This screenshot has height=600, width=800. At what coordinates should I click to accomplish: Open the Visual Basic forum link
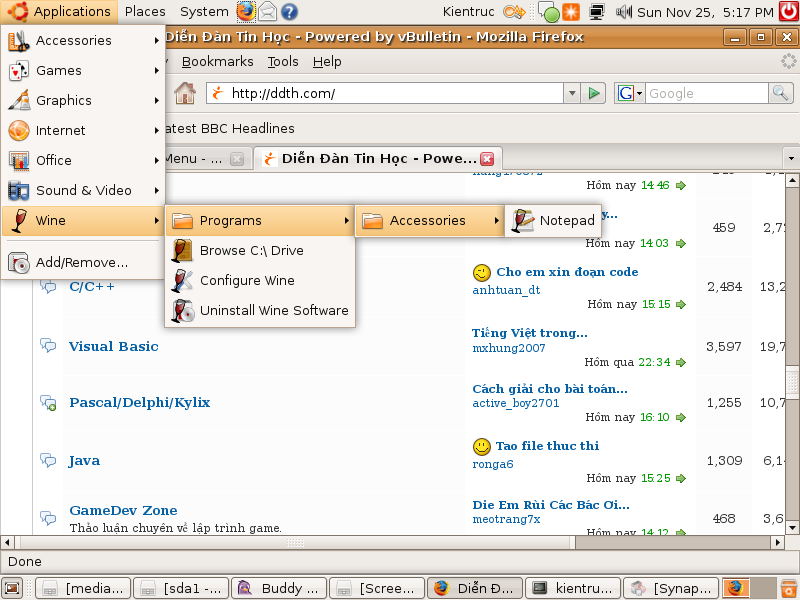113,347
